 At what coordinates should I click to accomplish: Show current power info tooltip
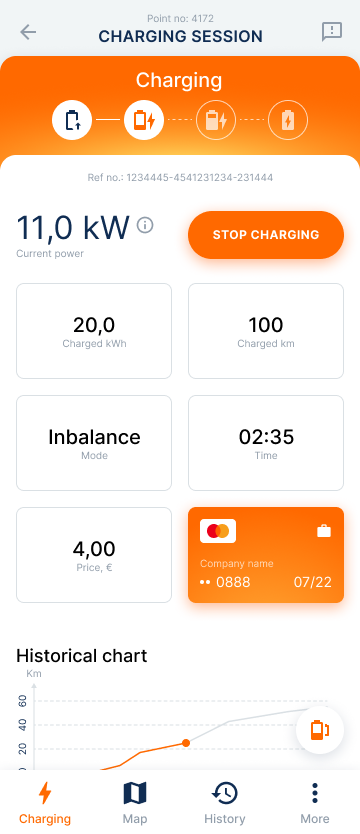point(145,226)
